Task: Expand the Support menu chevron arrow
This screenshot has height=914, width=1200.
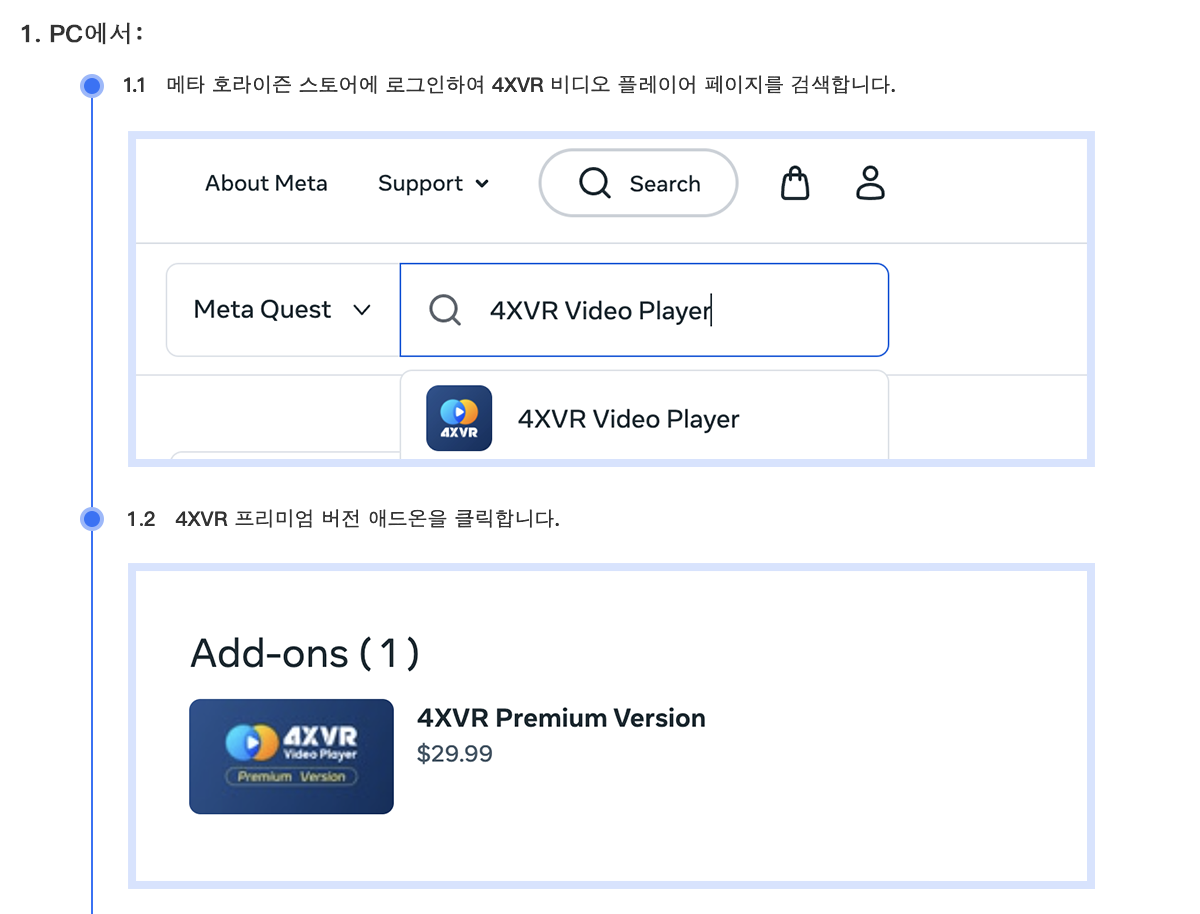Action: point(482,184)
